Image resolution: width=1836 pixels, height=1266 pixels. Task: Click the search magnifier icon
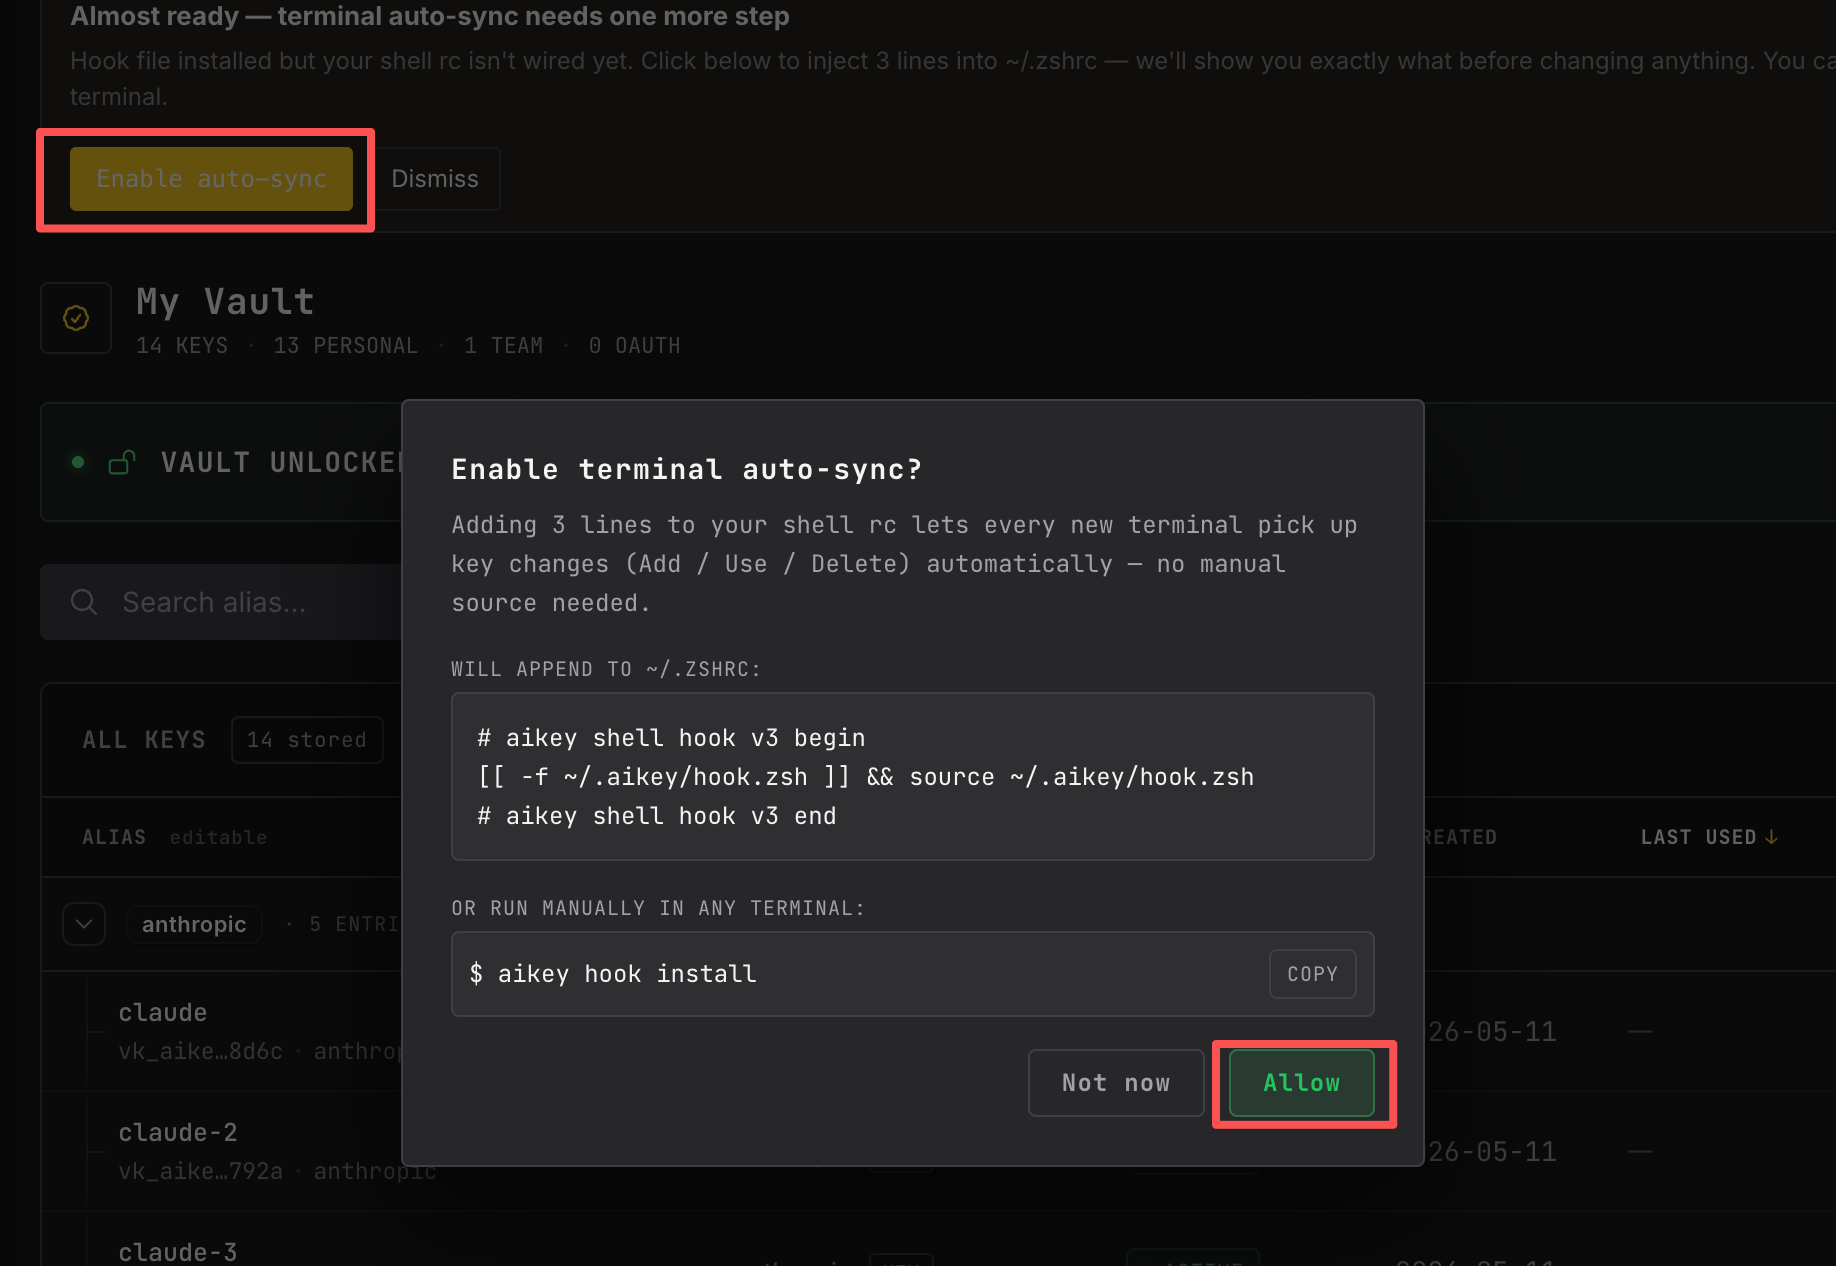84,602
